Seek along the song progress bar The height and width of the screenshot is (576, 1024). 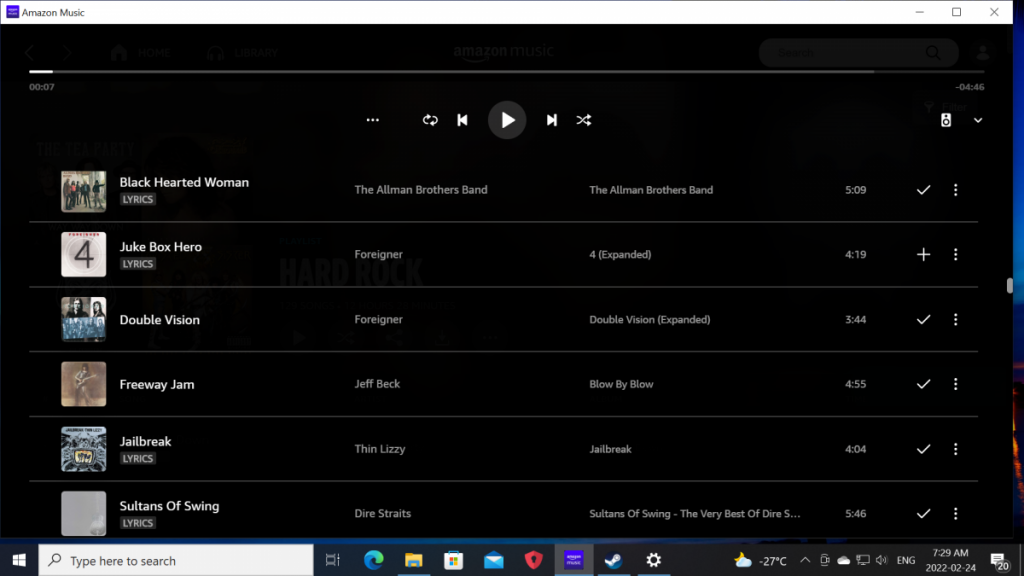click(506, 71)
